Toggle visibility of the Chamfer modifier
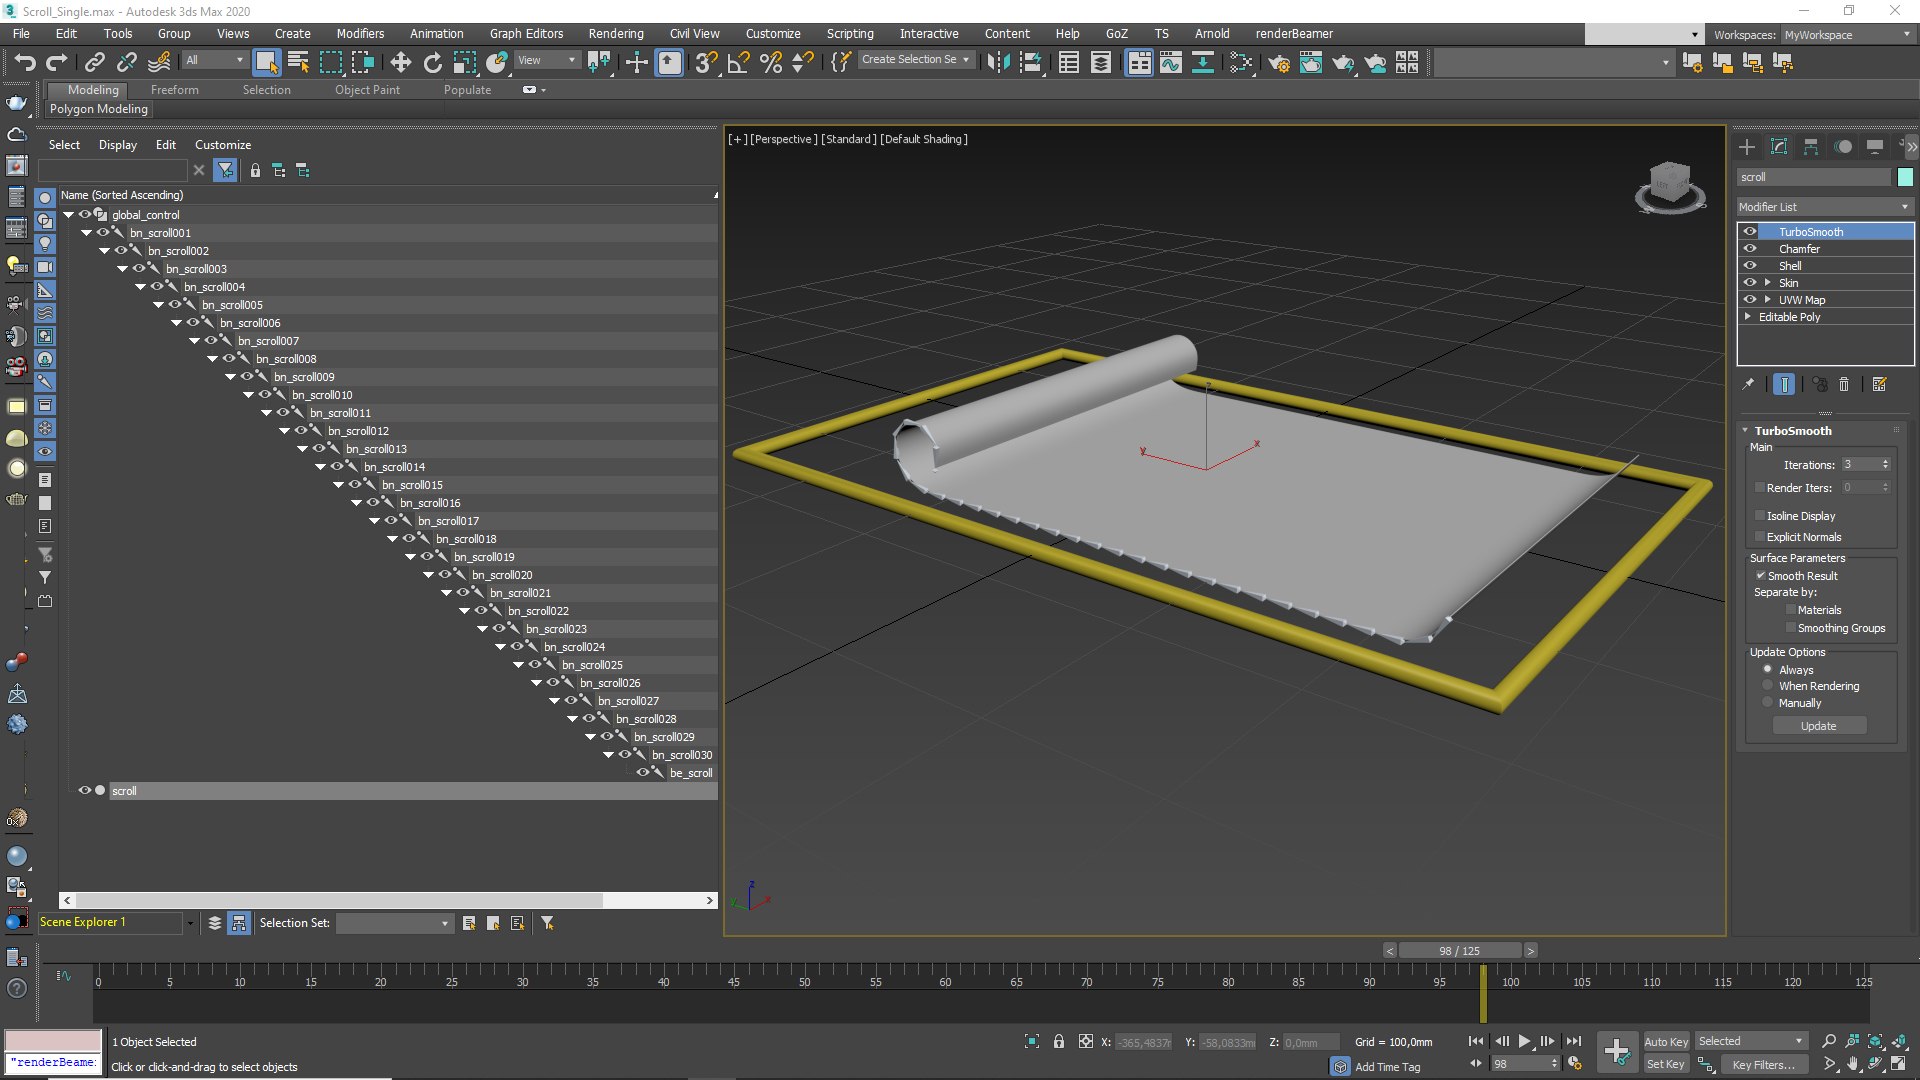This screenshot has width=1920, height=1080. 1750,248
